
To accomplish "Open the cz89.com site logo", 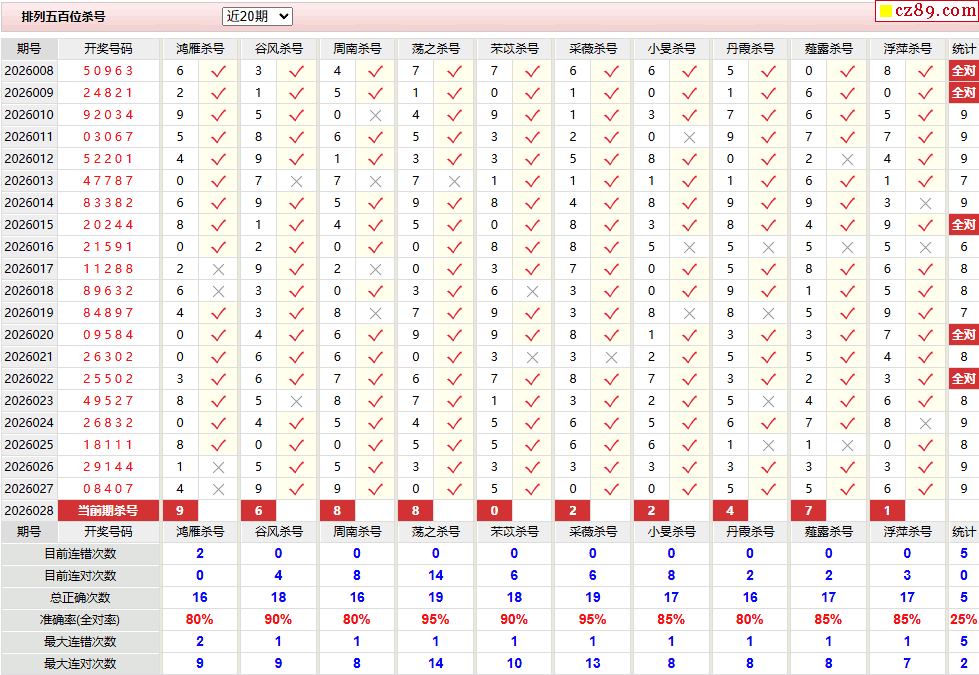I will coord(927,11).
